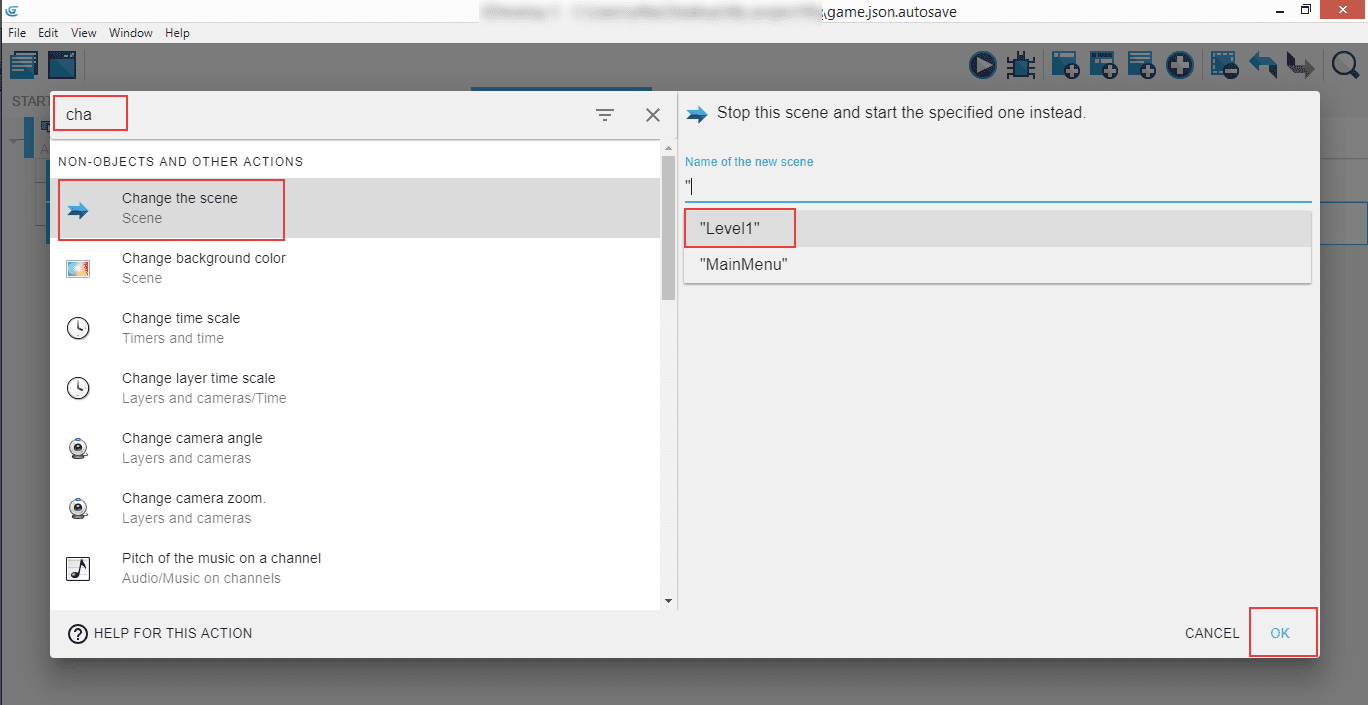Click the debugger bug icon
The width and height of the screenshot is (1368, 705).
(x=1020, y=66)
